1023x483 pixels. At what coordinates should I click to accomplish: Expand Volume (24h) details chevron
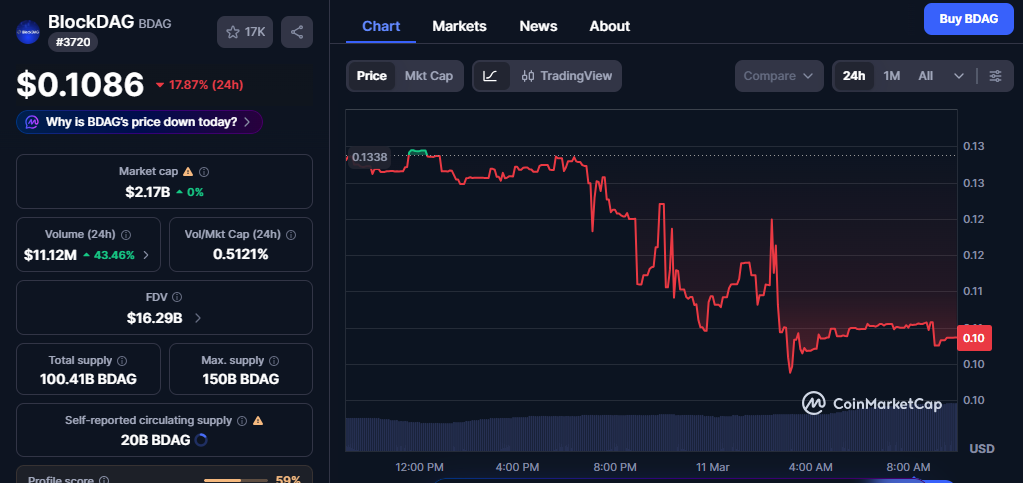146,255
